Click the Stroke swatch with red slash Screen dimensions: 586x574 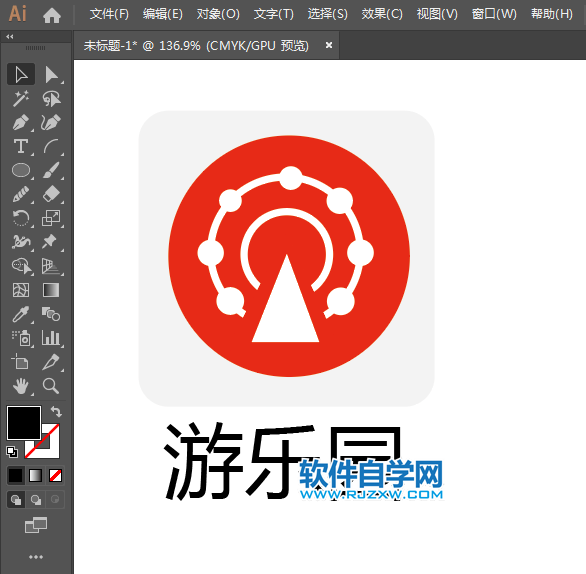tap(52, 448)
